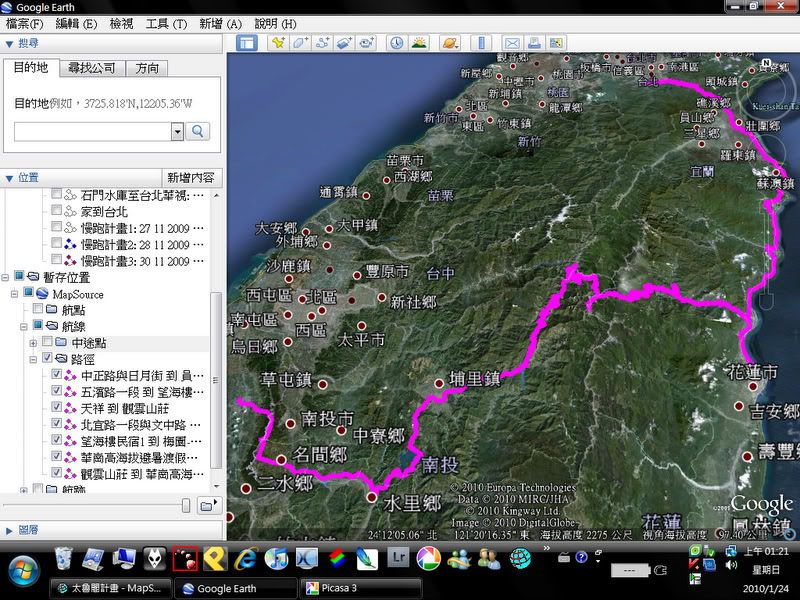Collapse the 位置 panel triangle
The width and height of the screenshot is (800, 600).
pyautogui.click(x=9, y=178)
